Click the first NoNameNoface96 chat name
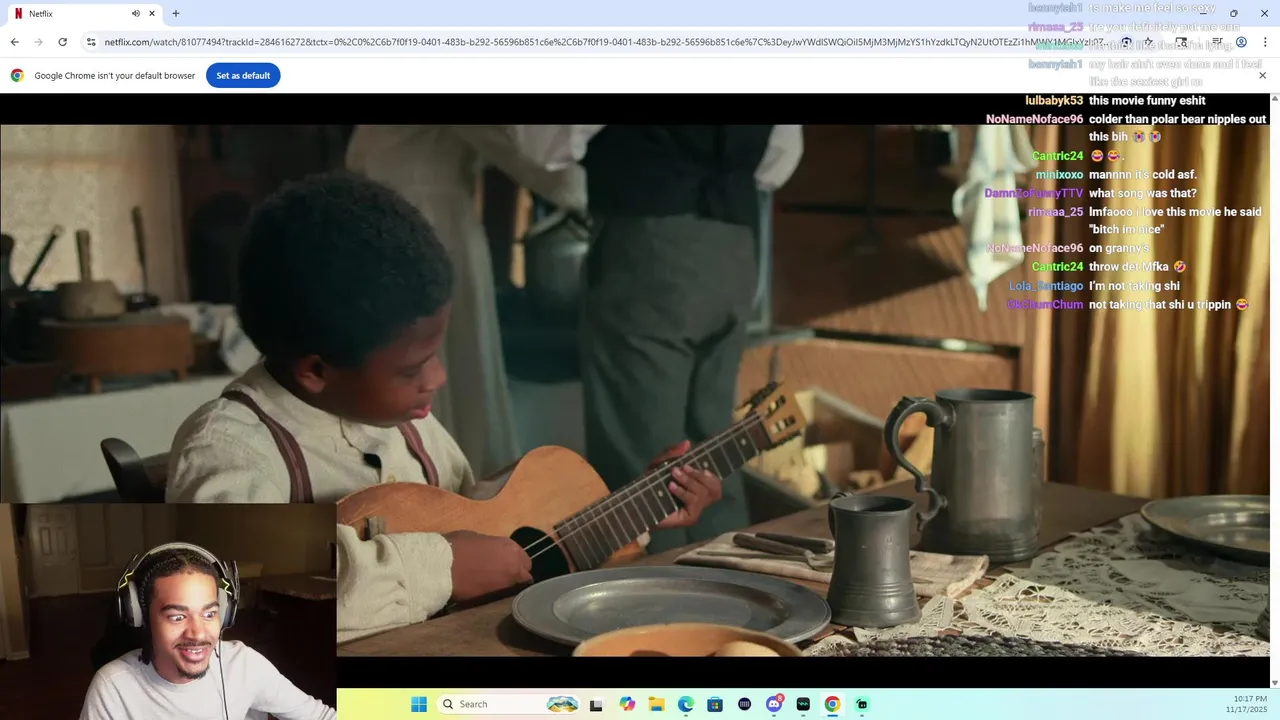Viewport: 1280px width, 720px height. pos(1034,119)
